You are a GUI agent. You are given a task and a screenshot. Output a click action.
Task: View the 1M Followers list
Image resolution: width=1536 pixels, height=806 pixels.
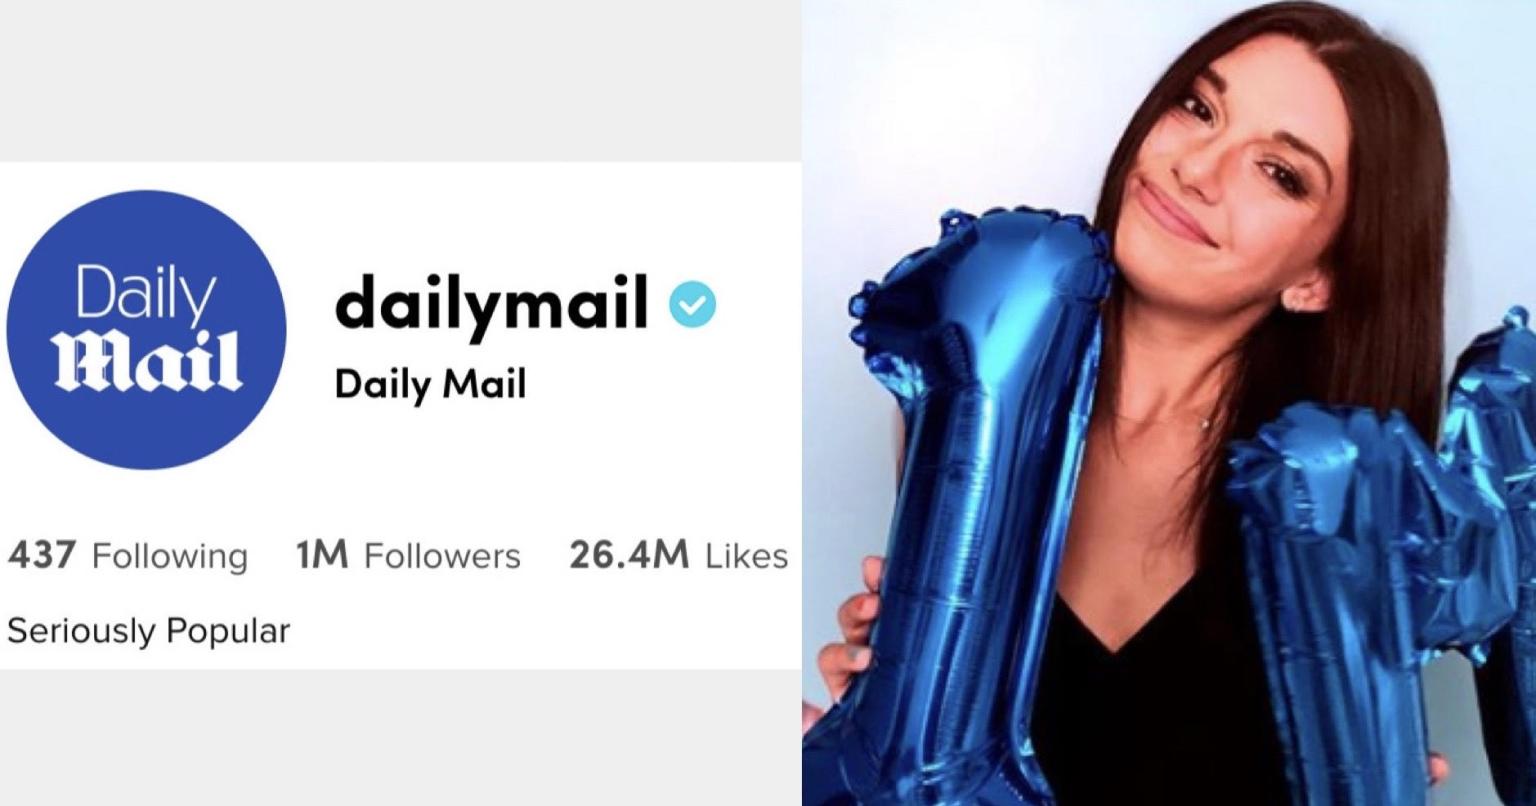pyautogui.click(x=407, y=556)
